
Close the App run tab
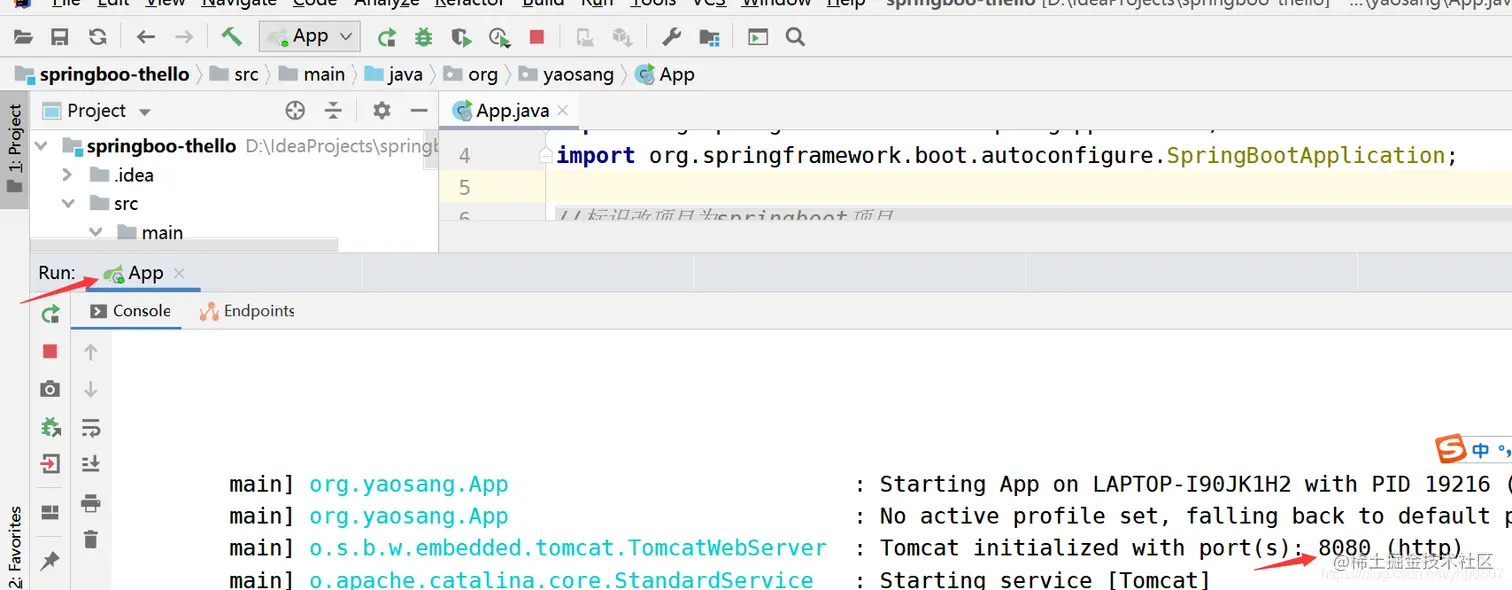click(x=179, y=273)
